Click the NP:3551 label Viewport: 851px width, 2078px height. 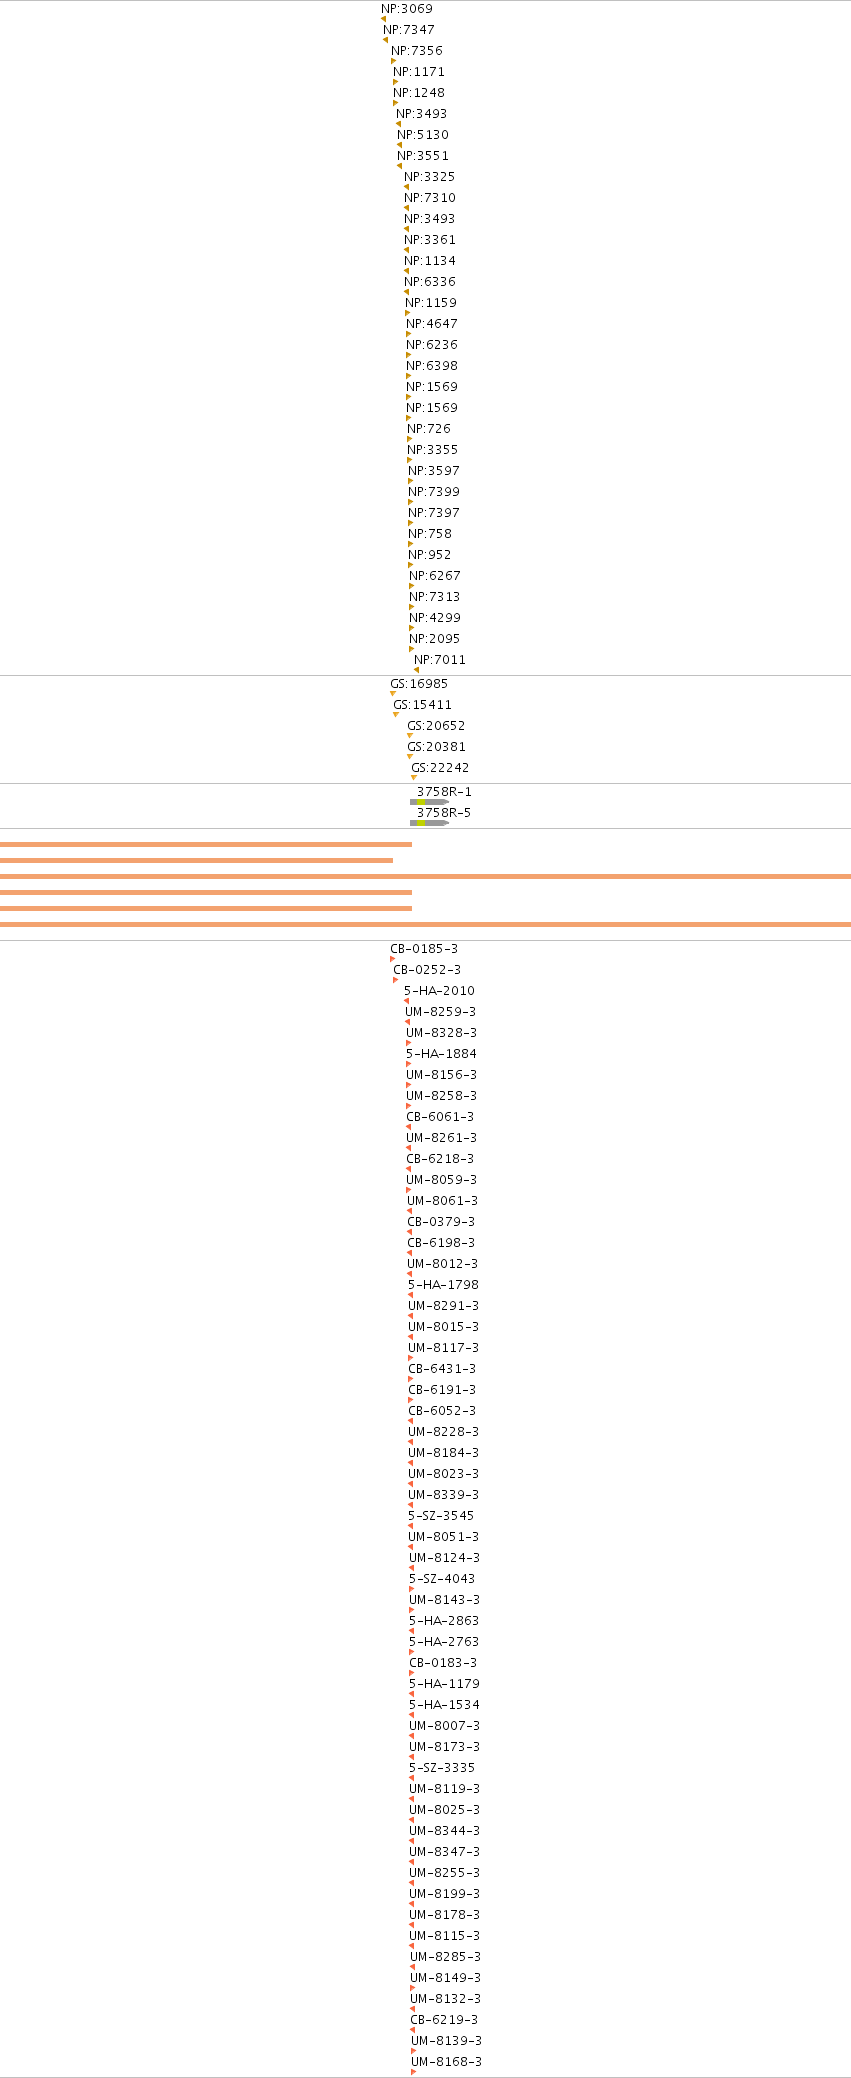[423, 156]
